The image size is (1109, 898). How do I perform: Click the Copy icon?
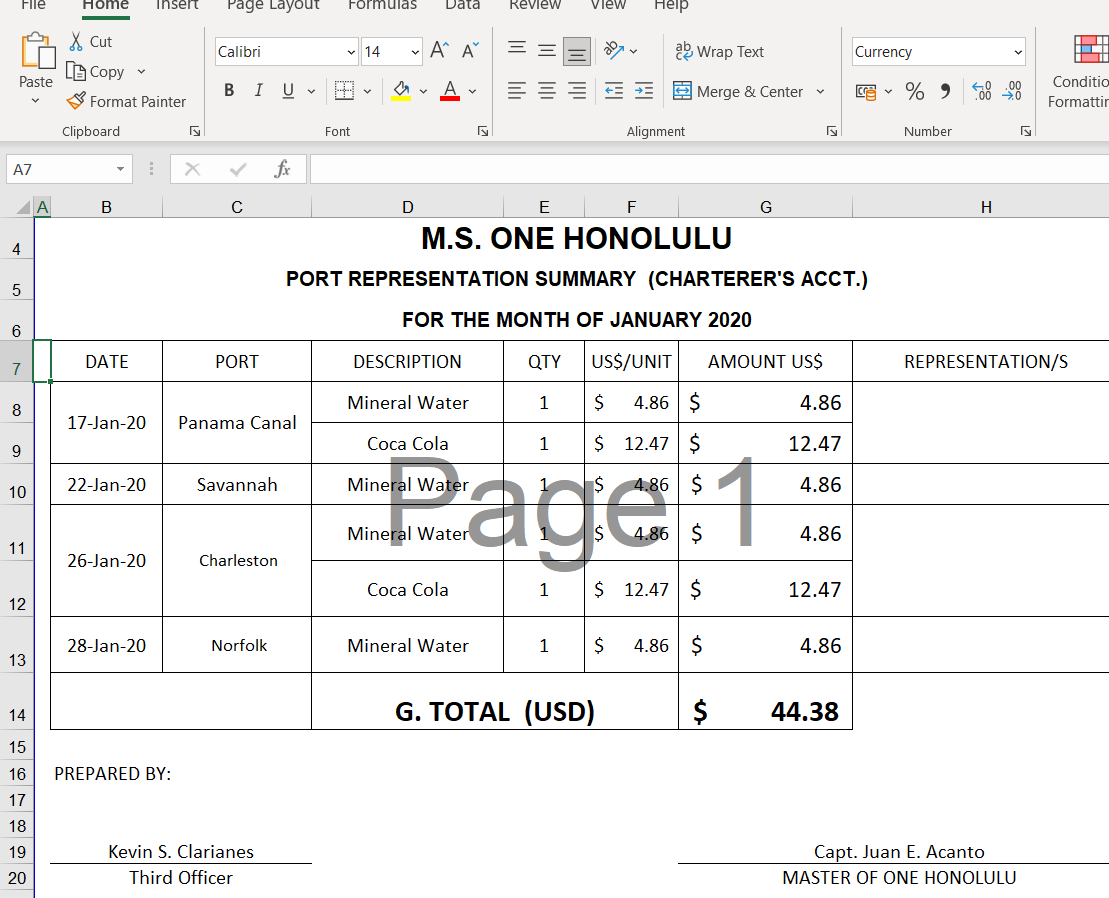76,71
